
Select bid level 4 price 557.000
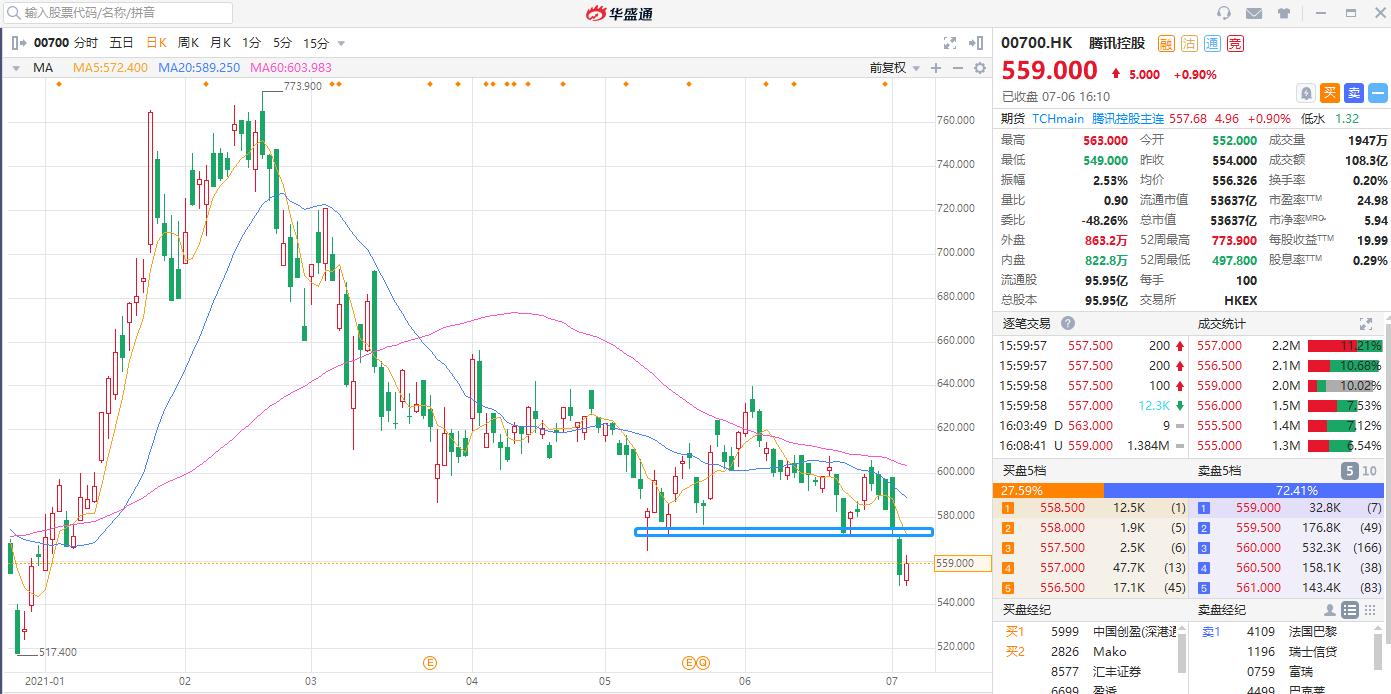pos(1064,568)
